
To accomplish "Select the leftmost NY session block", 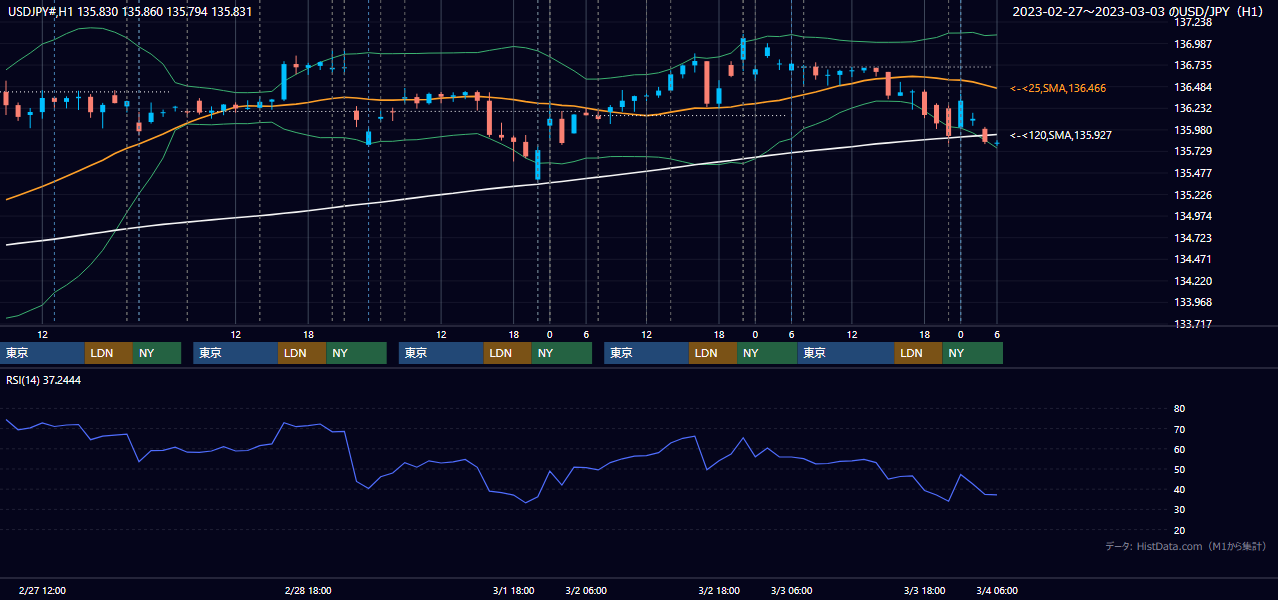I will pos(157,353).
